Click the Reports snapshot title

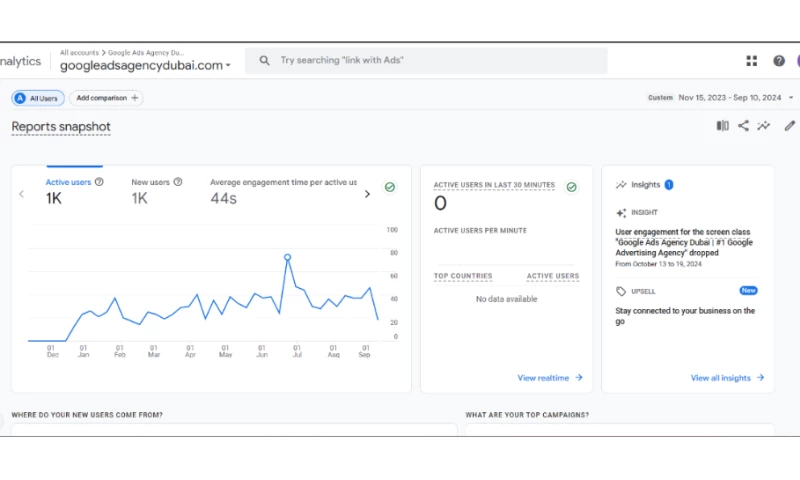(61, 127)
